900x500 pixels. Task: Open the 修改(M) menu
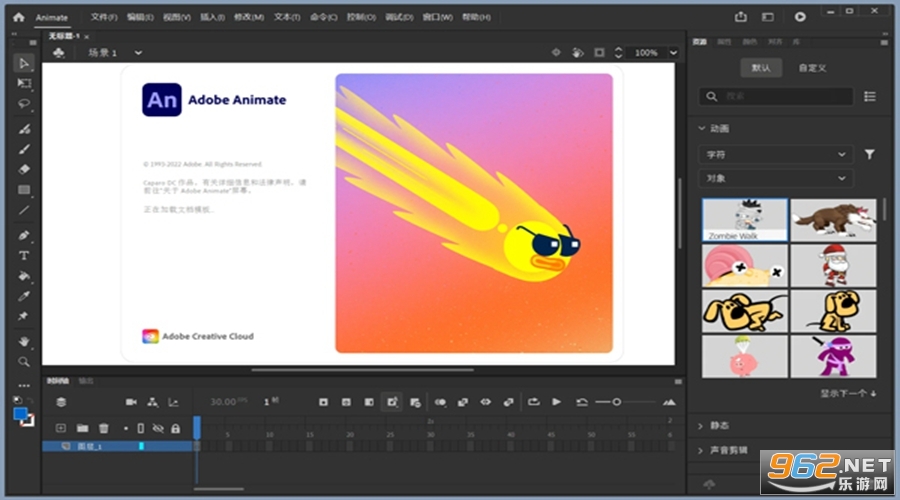pyautogui.click(x=249, y=17)
